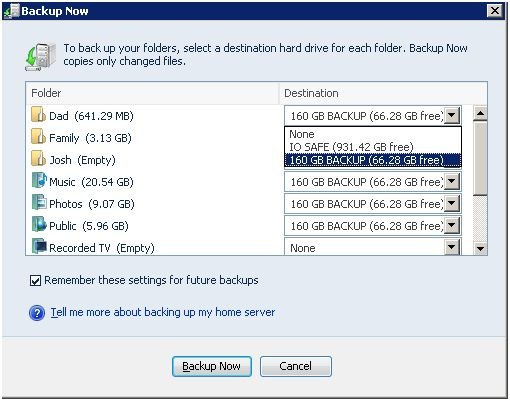Uncheck Remember these settings for future backups

tap(35, 281)
